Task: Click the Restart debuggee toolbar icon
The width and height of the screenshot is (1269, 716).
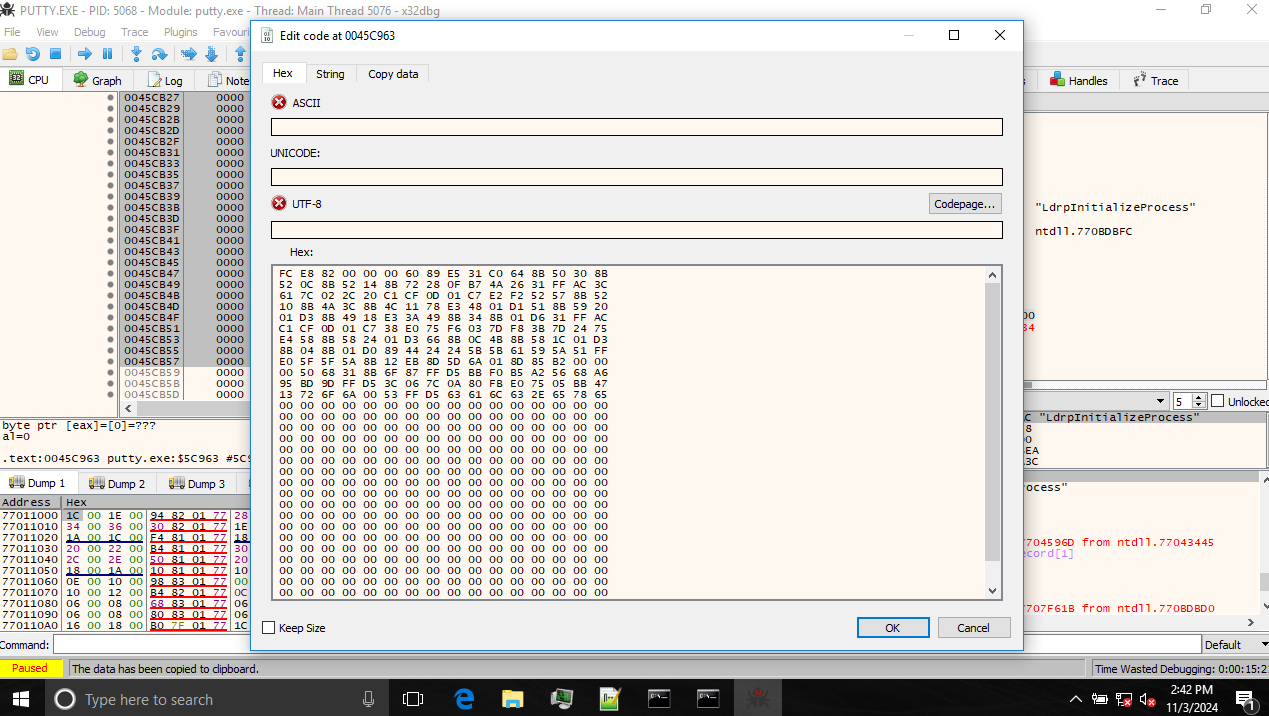Action: pos(33,54)
